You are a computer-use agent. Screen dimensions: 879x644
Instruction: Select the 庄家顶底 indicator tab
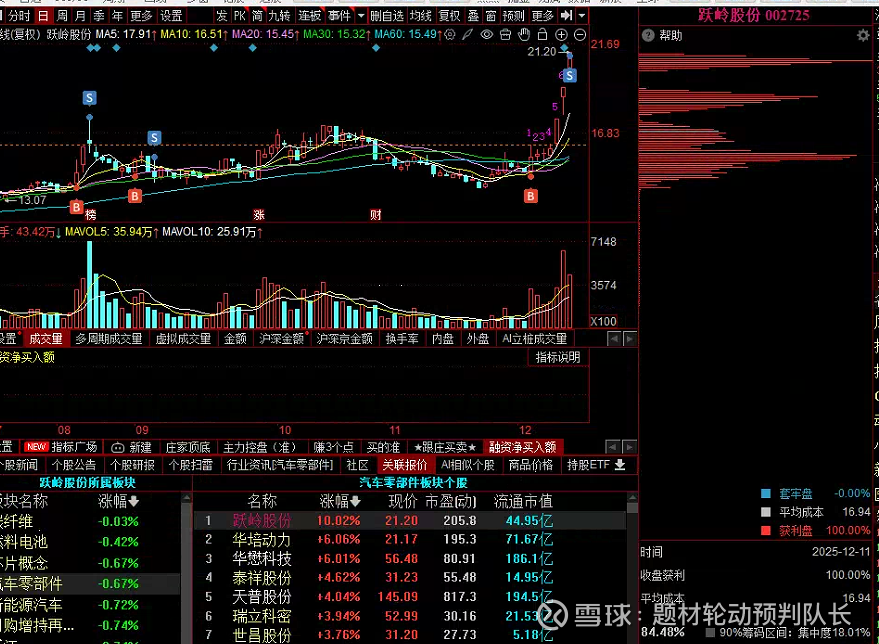coord(188,447)
